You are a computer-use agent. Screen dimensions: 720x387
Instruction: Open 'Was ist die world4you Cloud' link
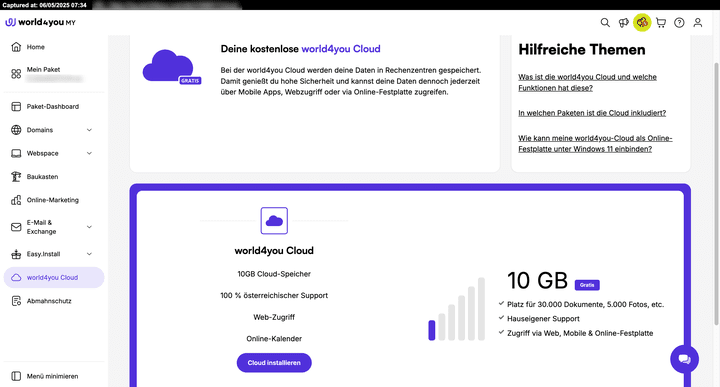click(x=587, y=82)
